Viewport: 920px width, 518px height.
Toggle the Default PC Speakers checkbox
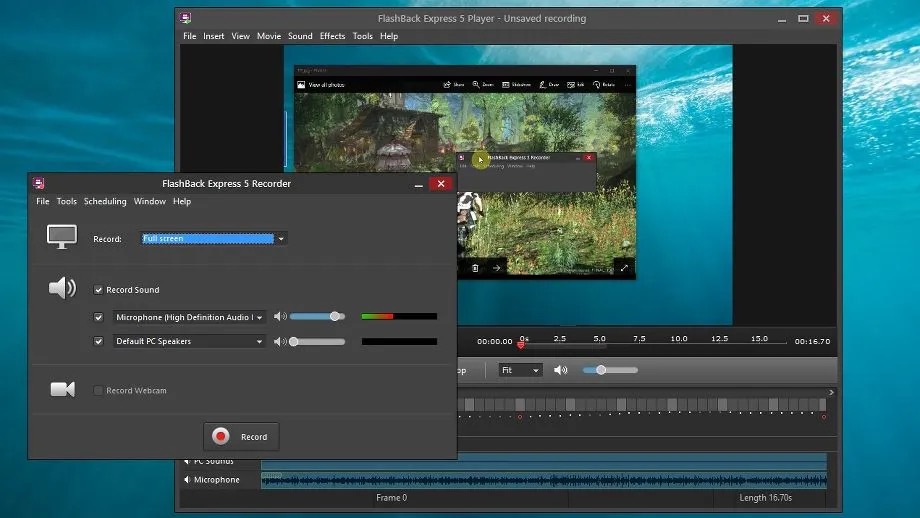(x=98, y=341)
